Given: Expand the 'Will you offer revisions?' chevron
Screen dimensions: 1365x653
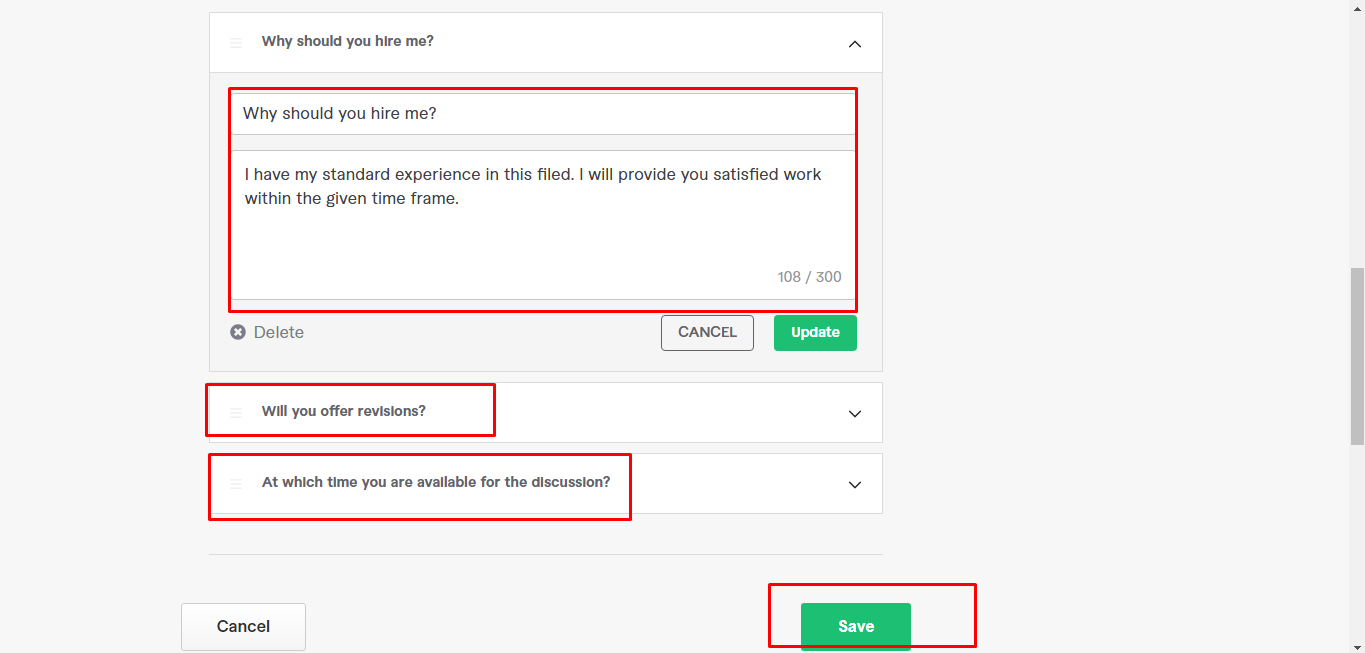Looking at the screenshot, I should [x=854, y=413].
